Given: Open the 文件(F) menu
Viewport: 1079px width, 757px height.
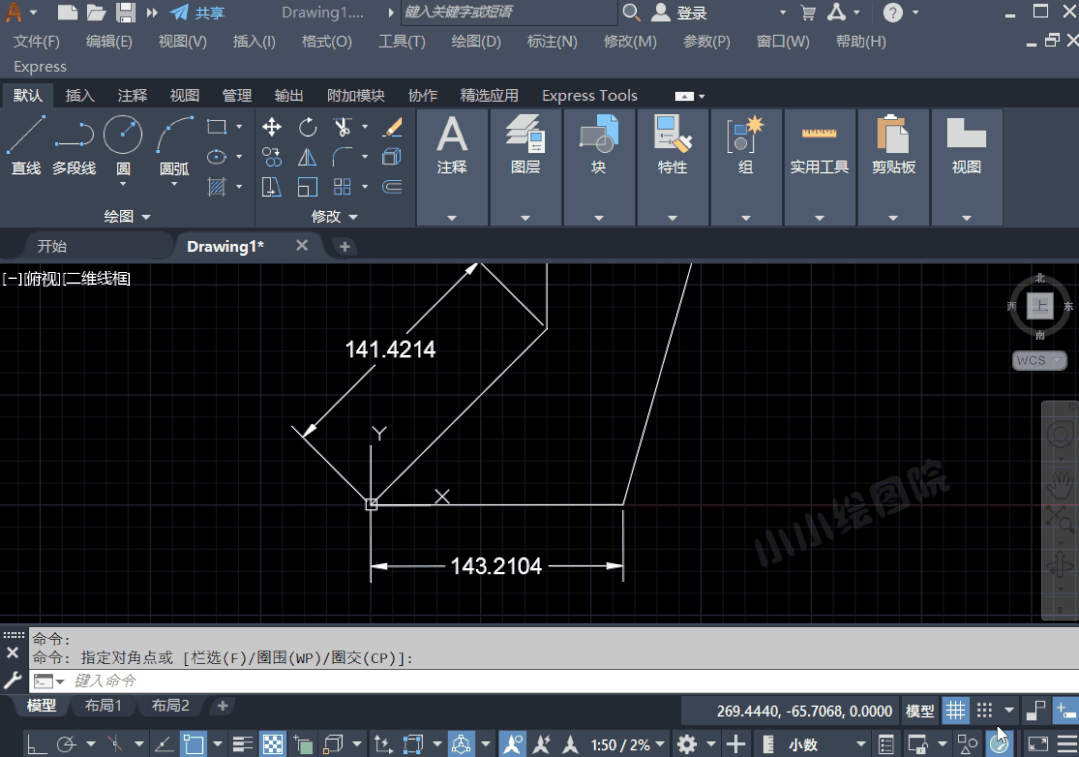Looking at the screenshot, I should coord(36,41).
